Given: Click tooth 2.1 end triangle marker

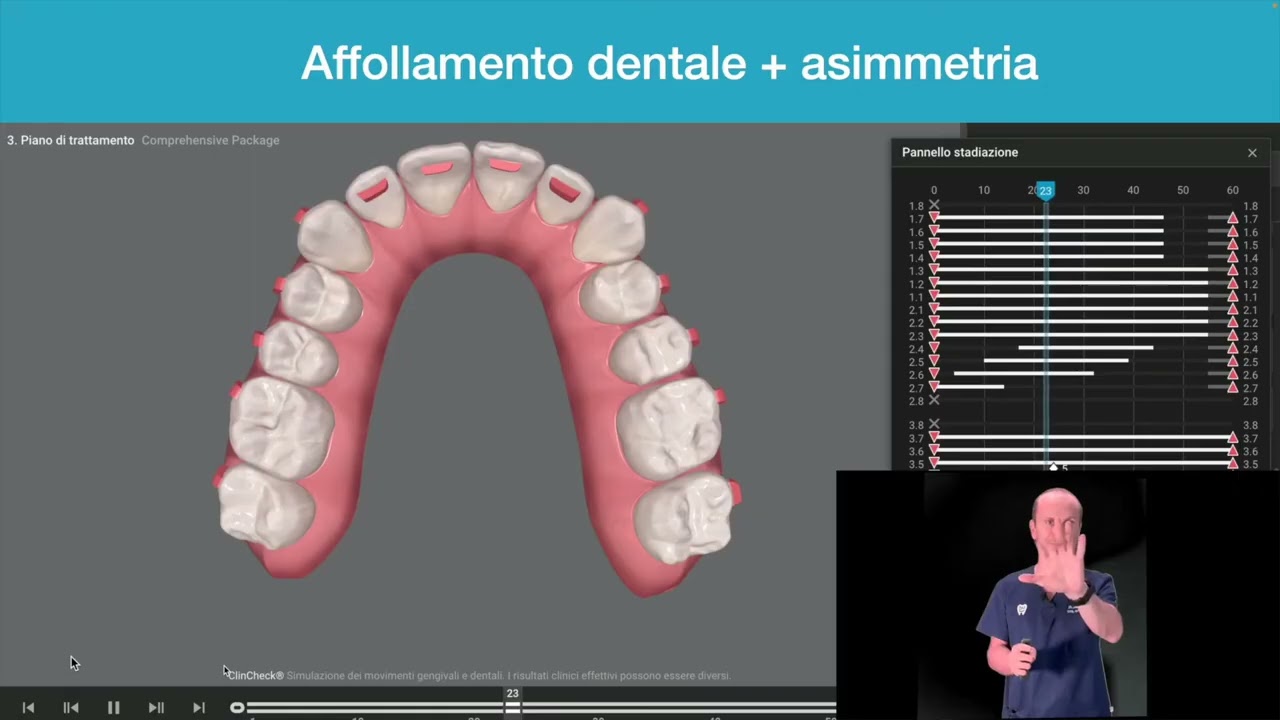Looking at the screenshot, I should click(x=1232, y=308).
